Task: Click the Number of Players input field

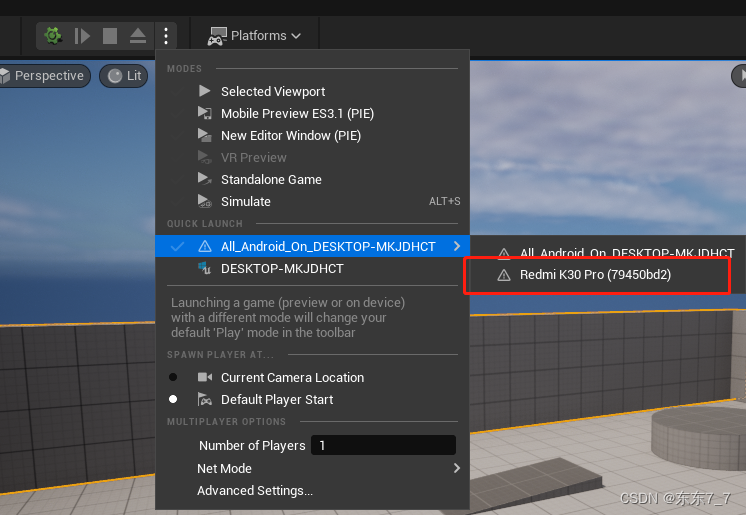Action: click(x=383, y=446)
